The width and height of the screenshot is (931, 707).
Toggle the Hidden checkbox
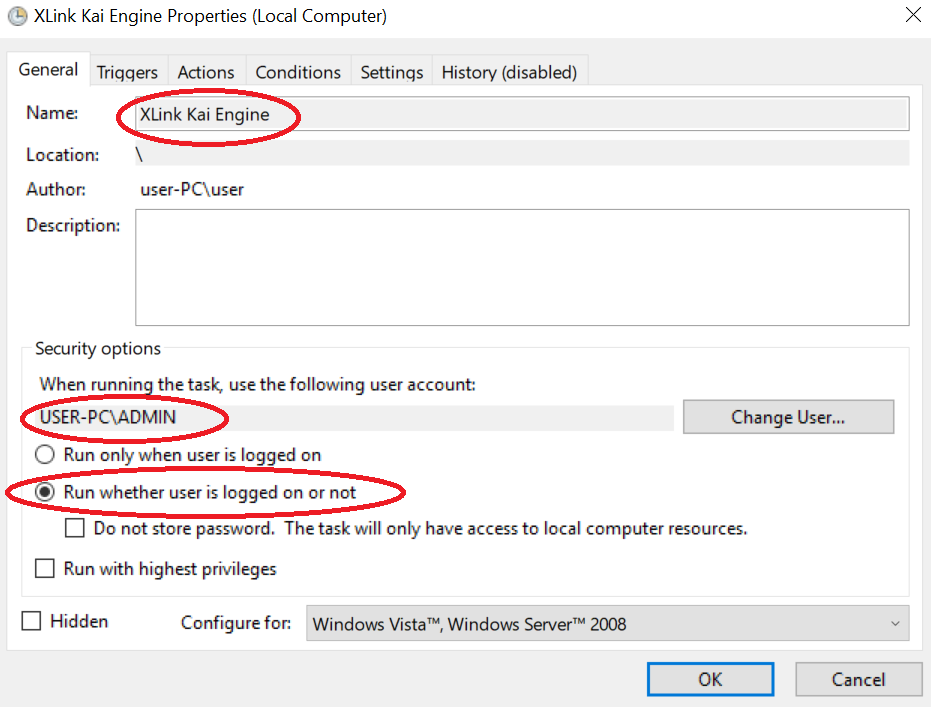[x=31, y=621]
